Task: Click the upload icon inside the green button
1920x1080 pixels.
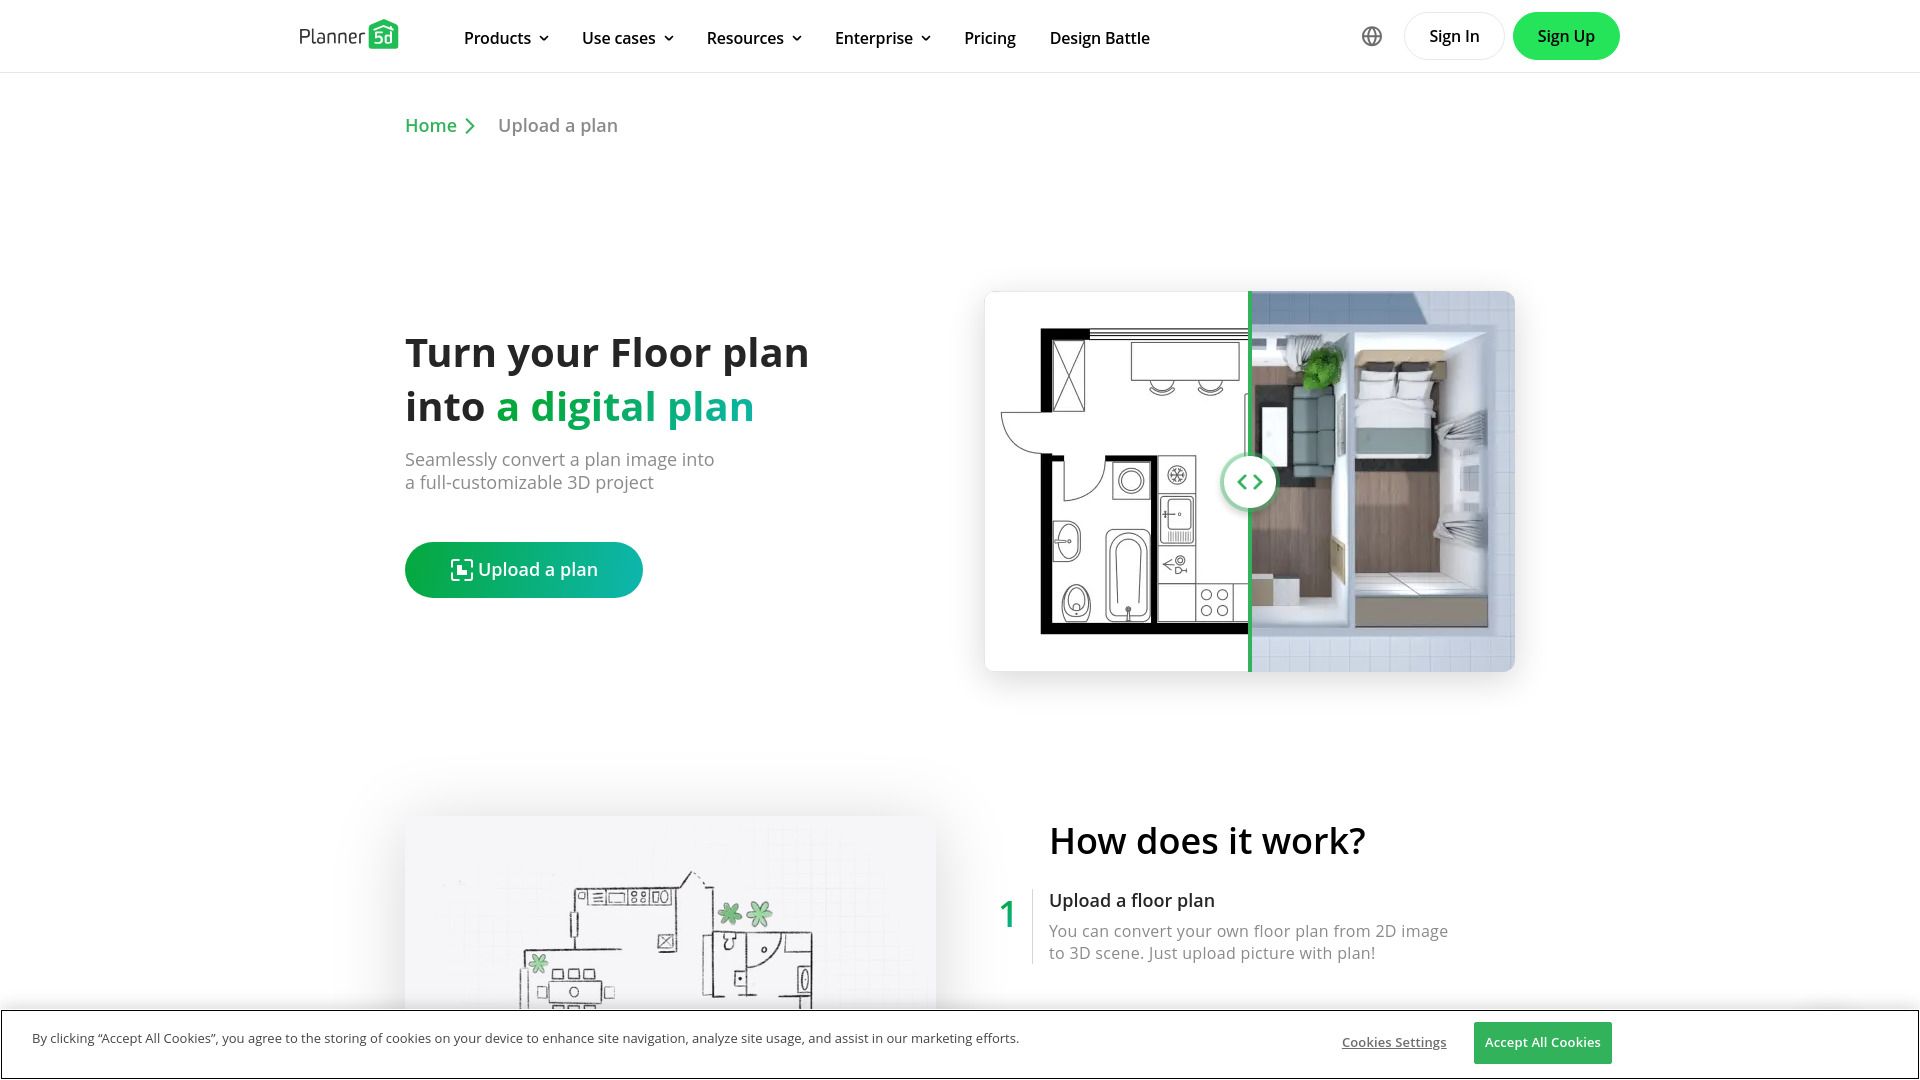Action: 461,569
